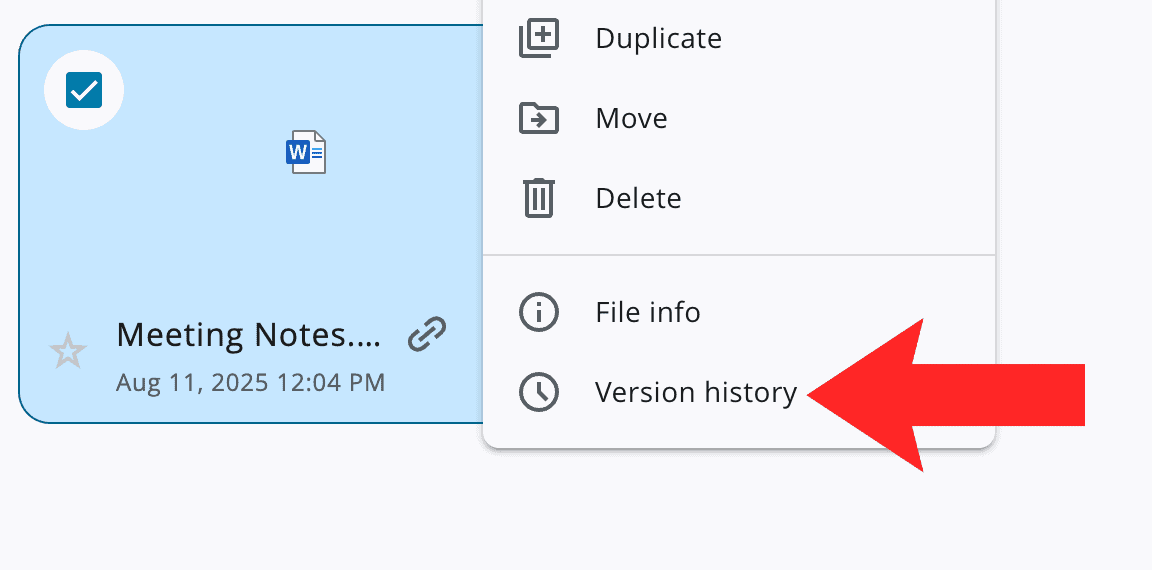1152x570 pixels.
Task: Choose the Delete menu entry
Action: coord(638,198)
